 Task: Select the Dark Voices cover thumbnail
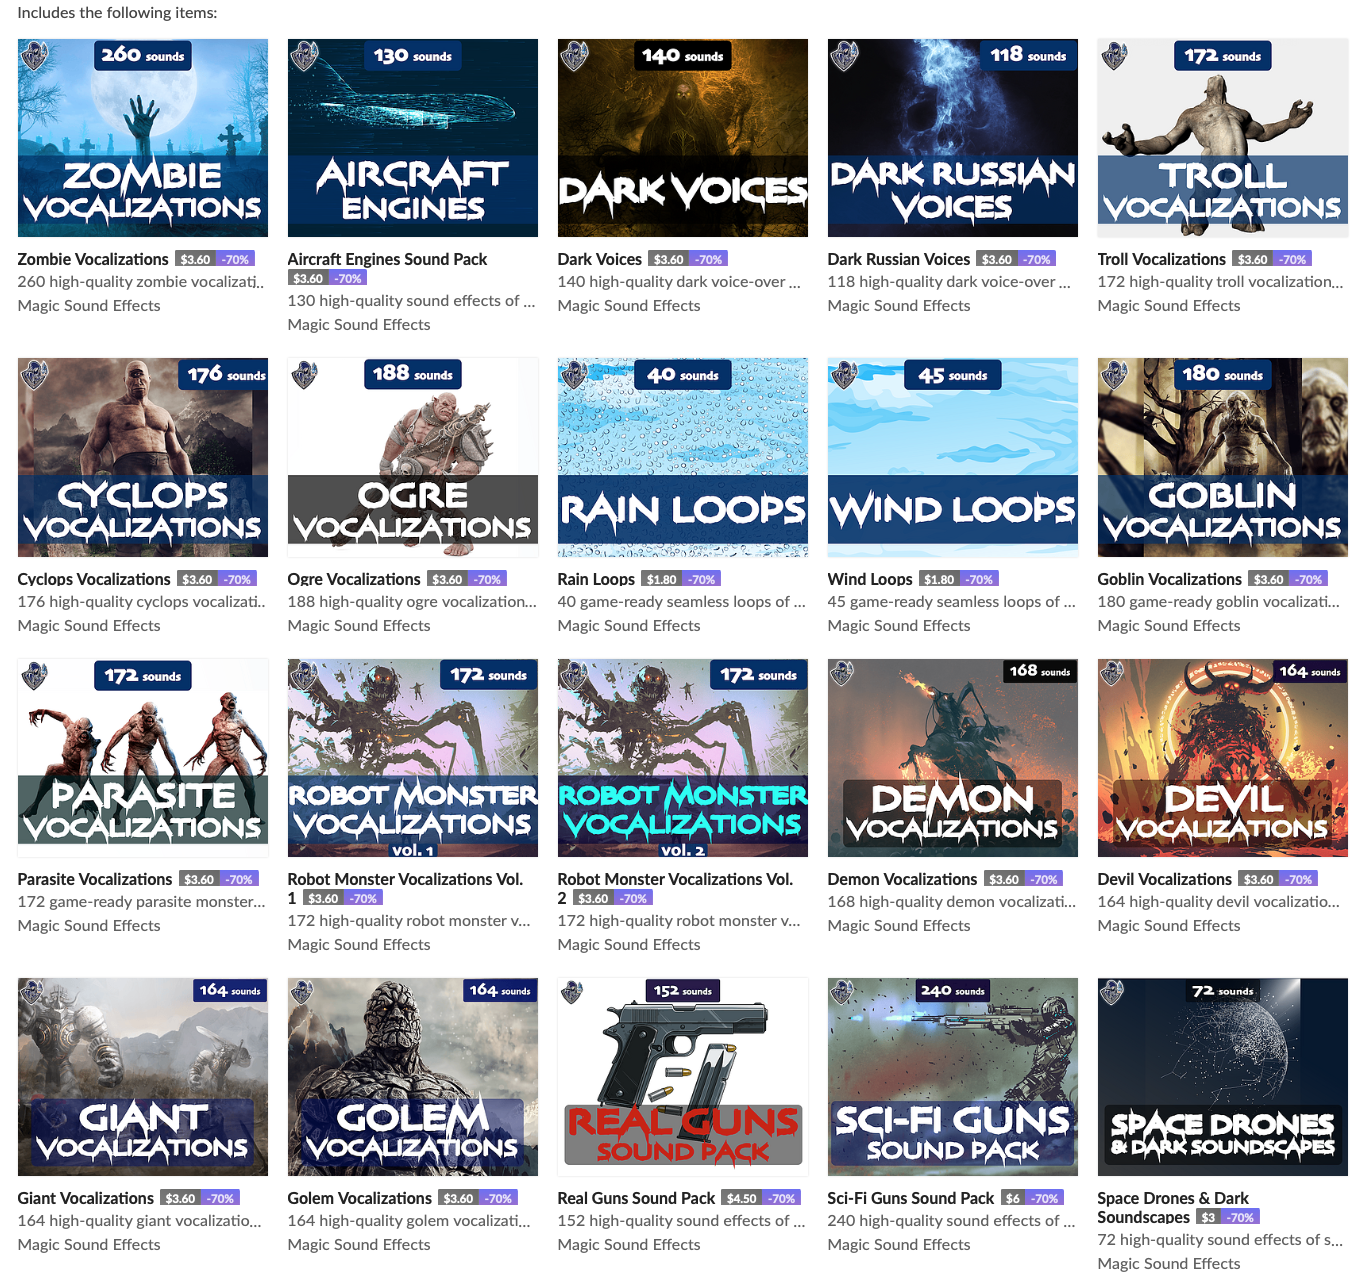(x=683, y=138)
